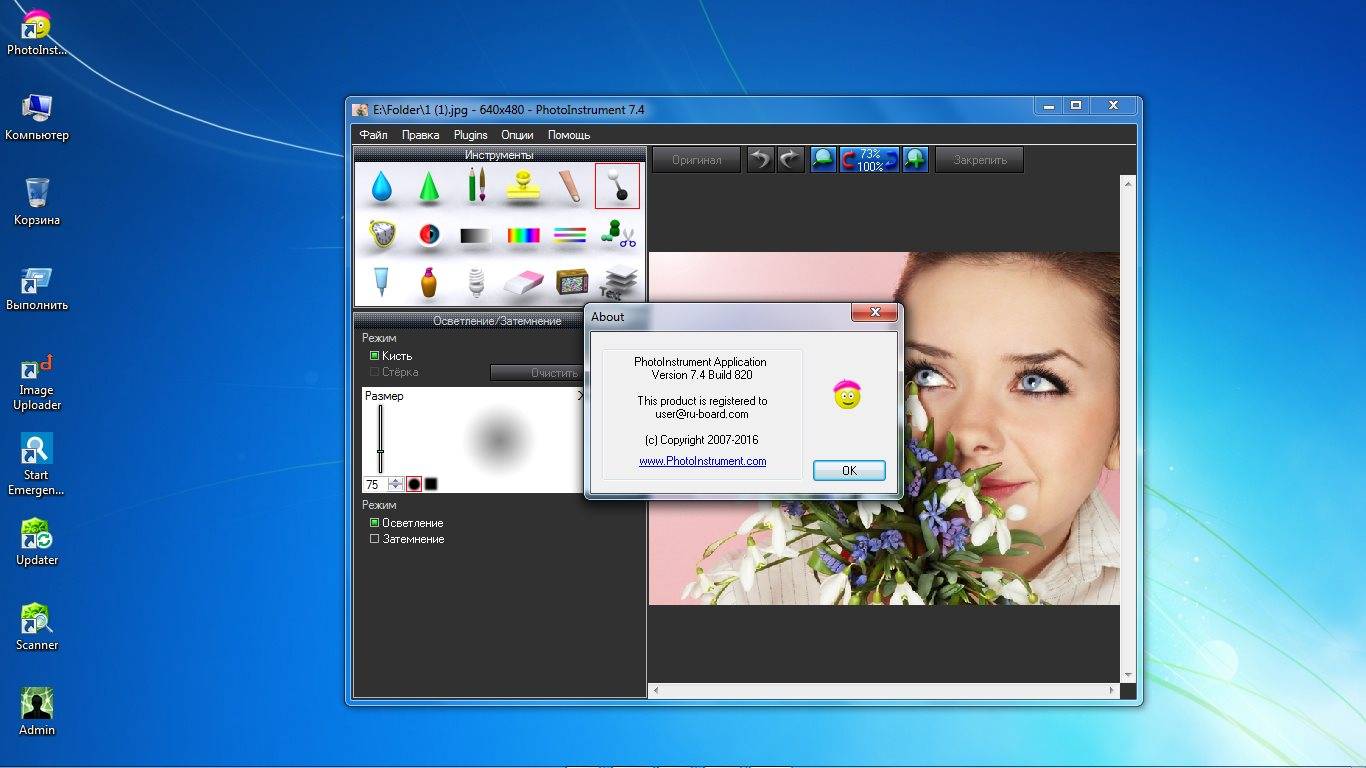Click the size spinner arrows
Image resolution: width=1366 pixels, height=768 pixels.
point(395,484)
